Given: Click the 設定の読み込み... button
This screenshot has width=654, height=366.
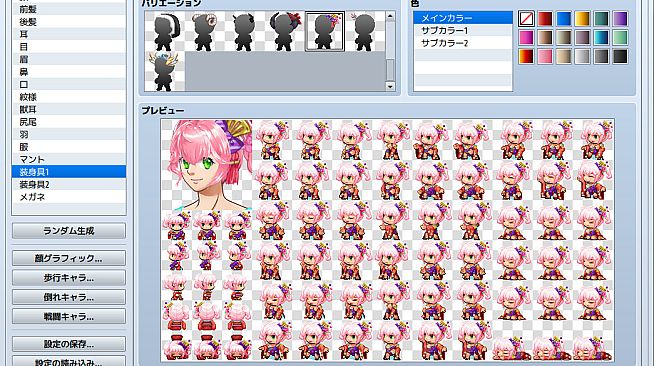Looking at the screenshot, I should pos(69,361).
